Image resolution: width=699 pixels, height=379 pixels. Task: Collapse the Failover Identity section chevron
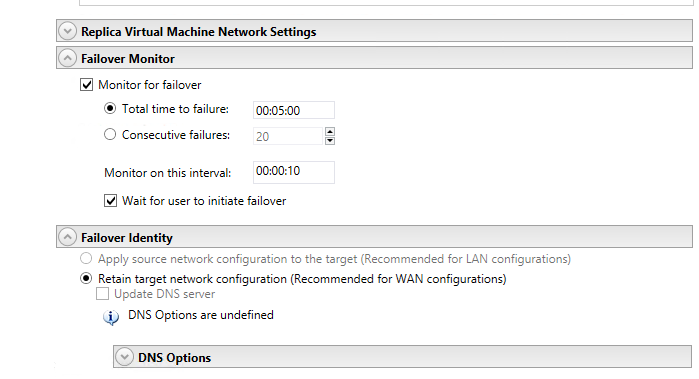tap(67, 237)
